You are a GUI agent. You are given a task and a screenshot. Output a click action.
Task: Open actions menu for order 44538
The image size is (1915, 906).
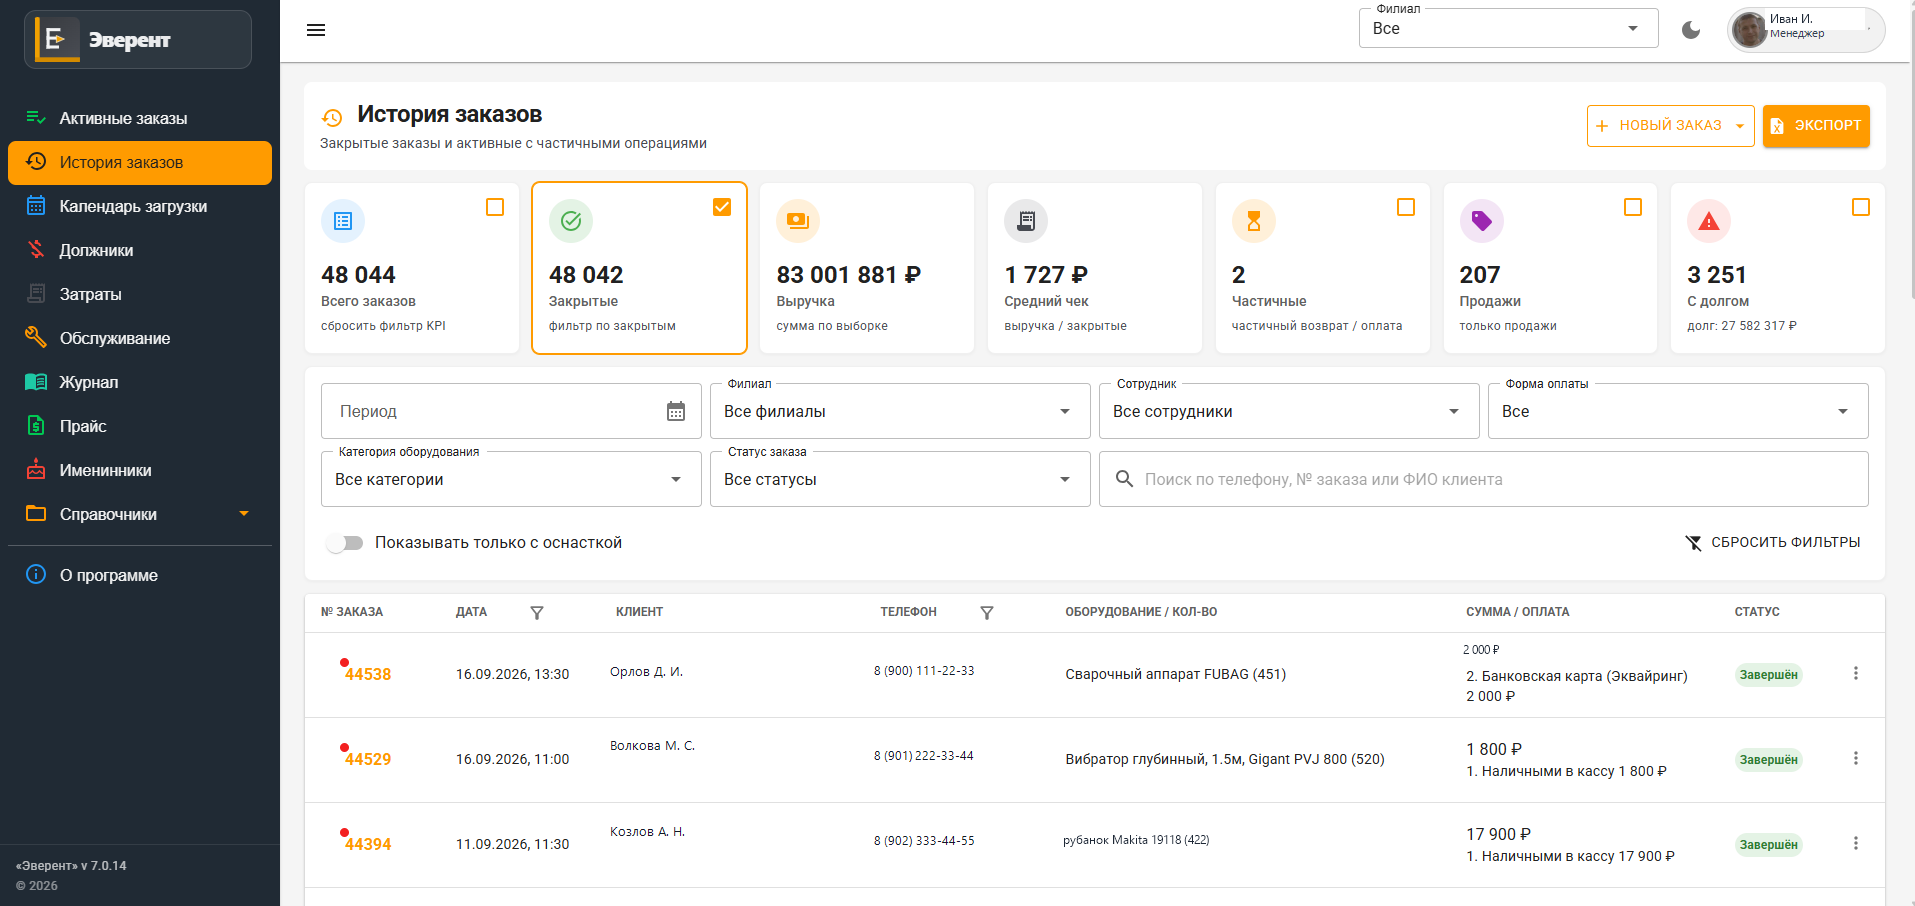(1856, 674)
